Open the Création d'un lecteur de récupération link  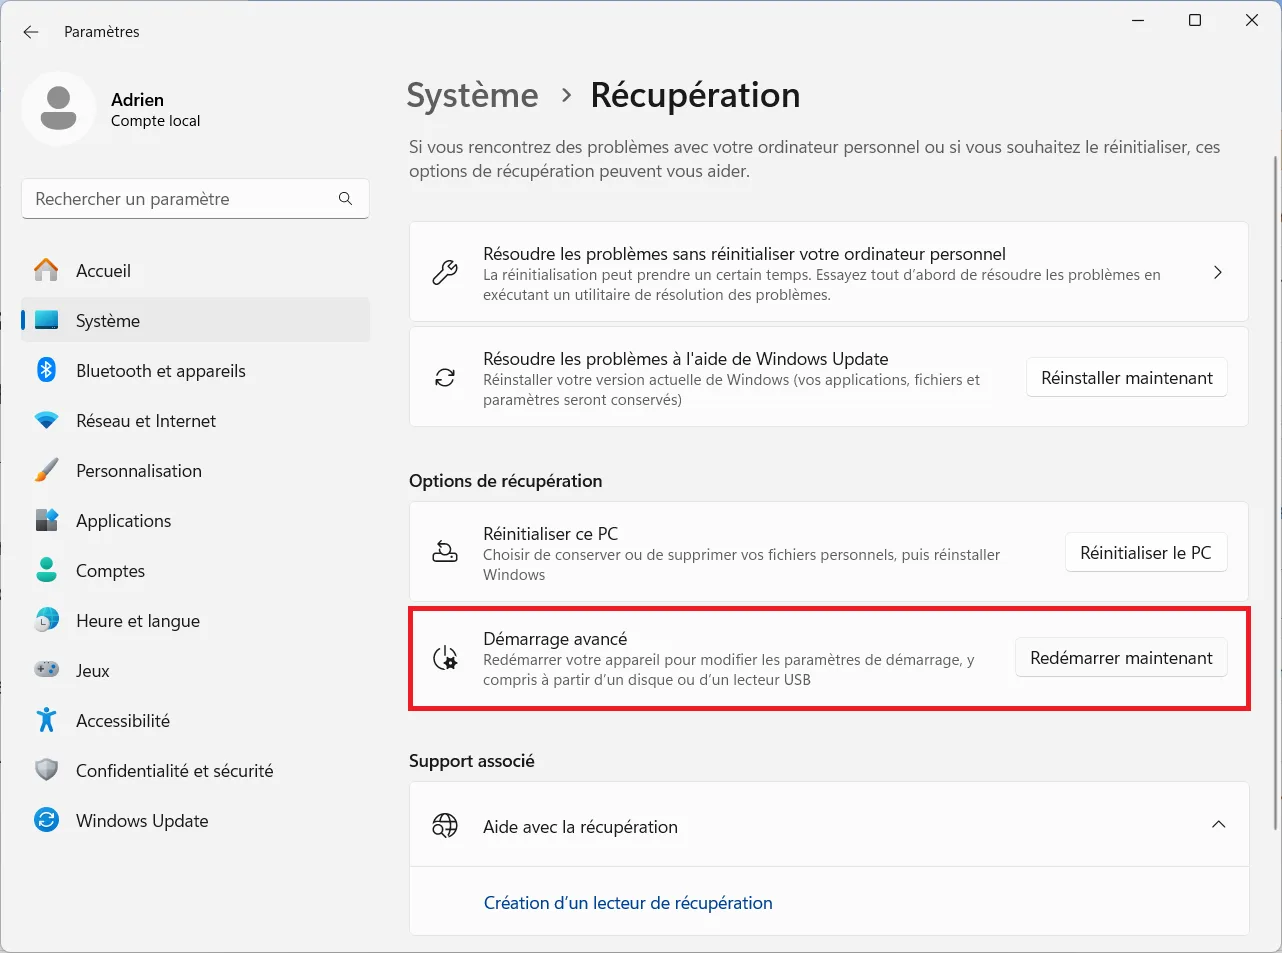(628, 903)
